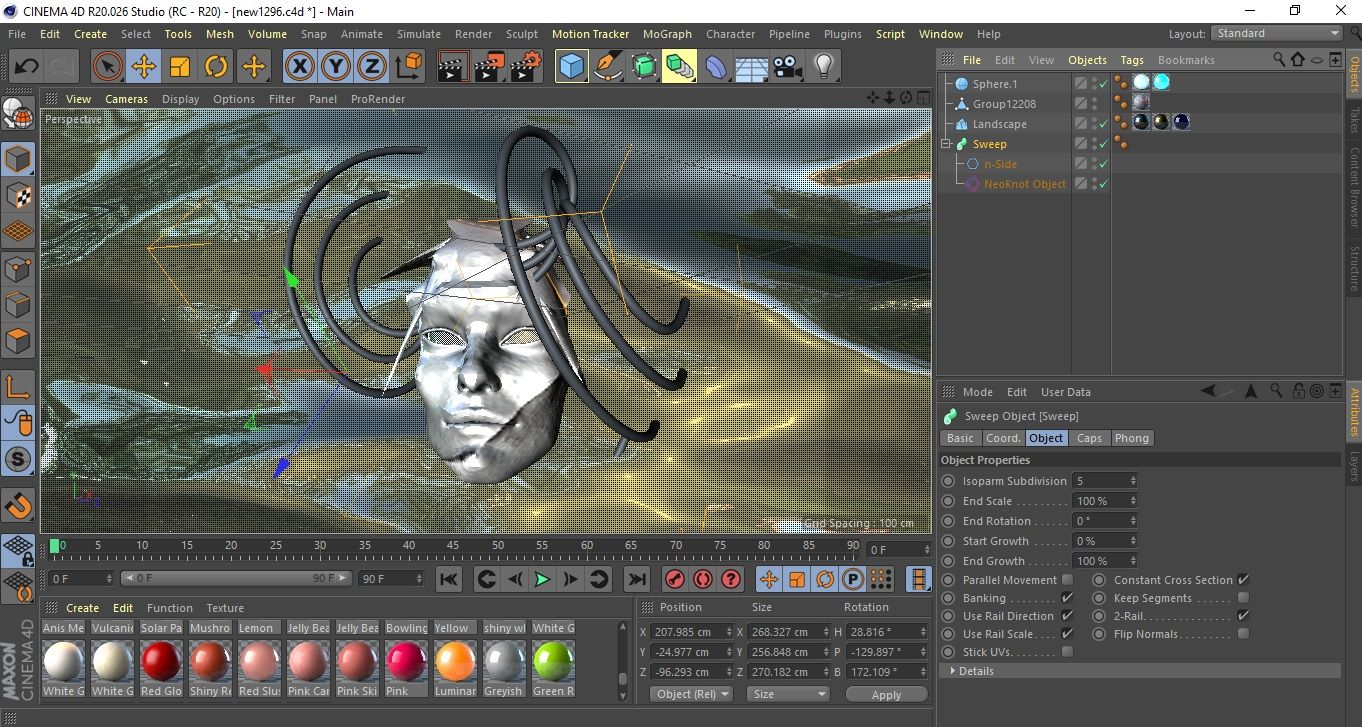The image size is (1362, 727).
Task: Open the Layout dropdown
Action: (1276, 33)
